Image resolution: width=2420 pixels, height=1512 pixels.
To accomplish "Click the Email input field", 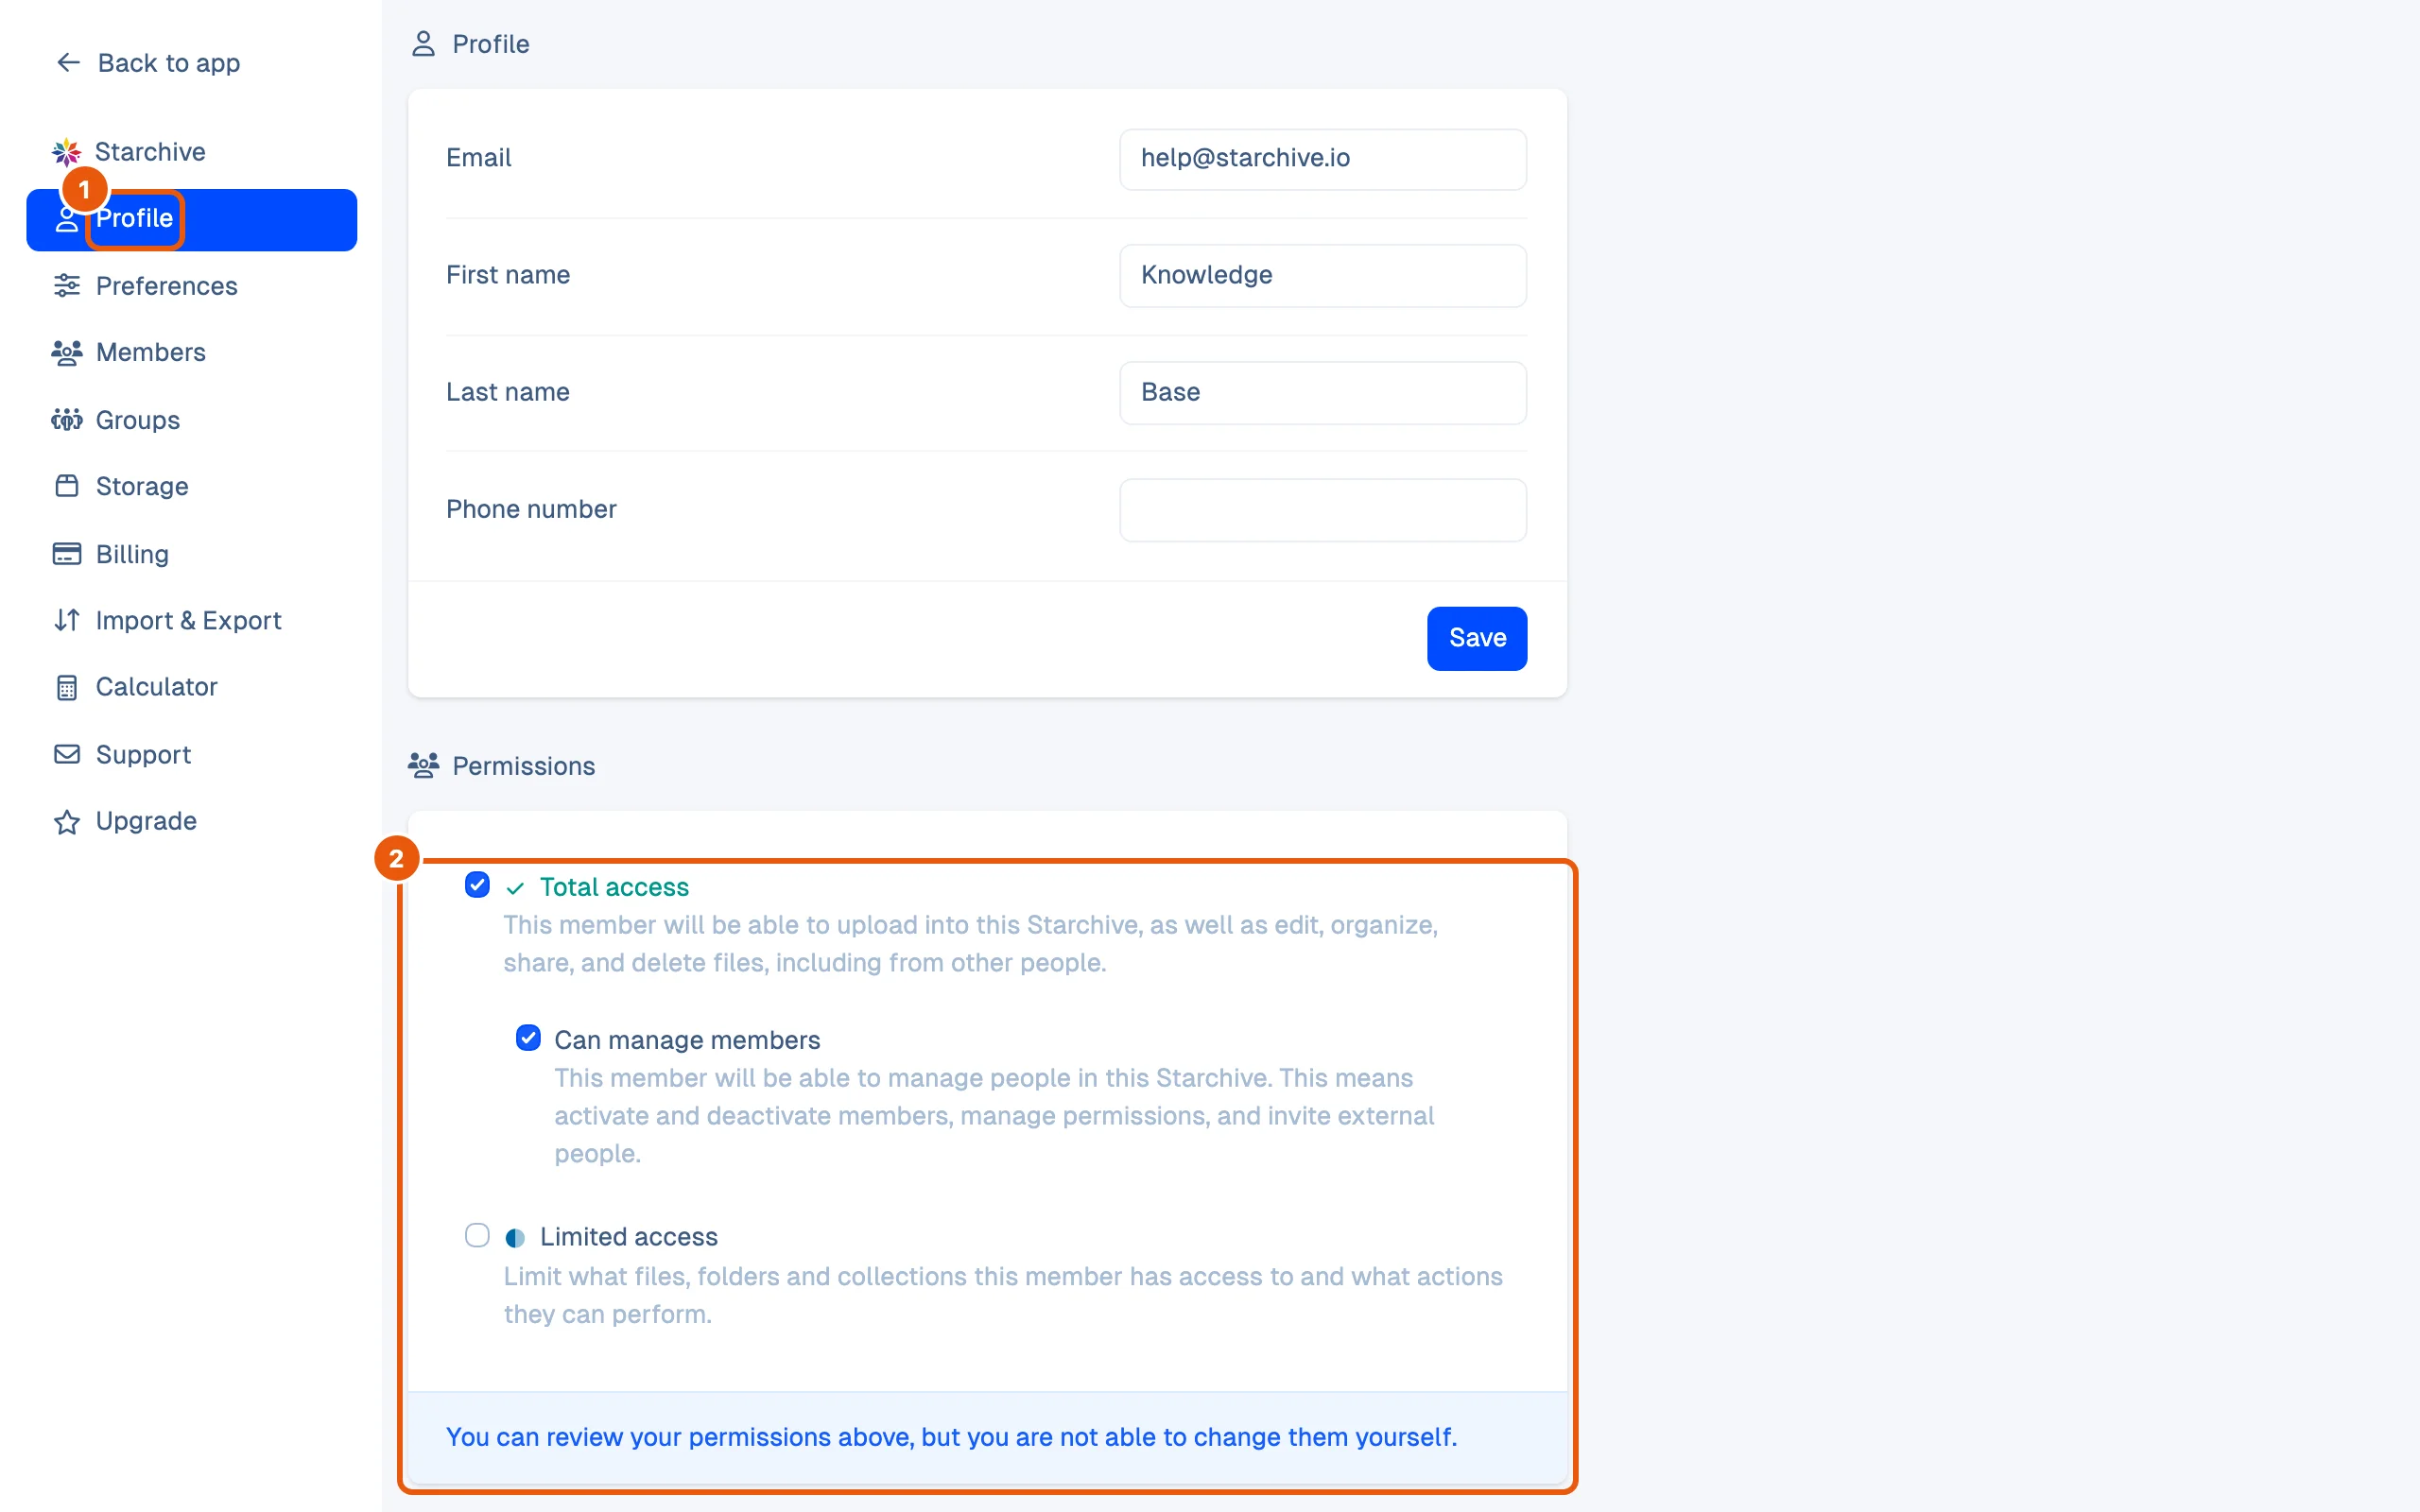I will 1322,158.
